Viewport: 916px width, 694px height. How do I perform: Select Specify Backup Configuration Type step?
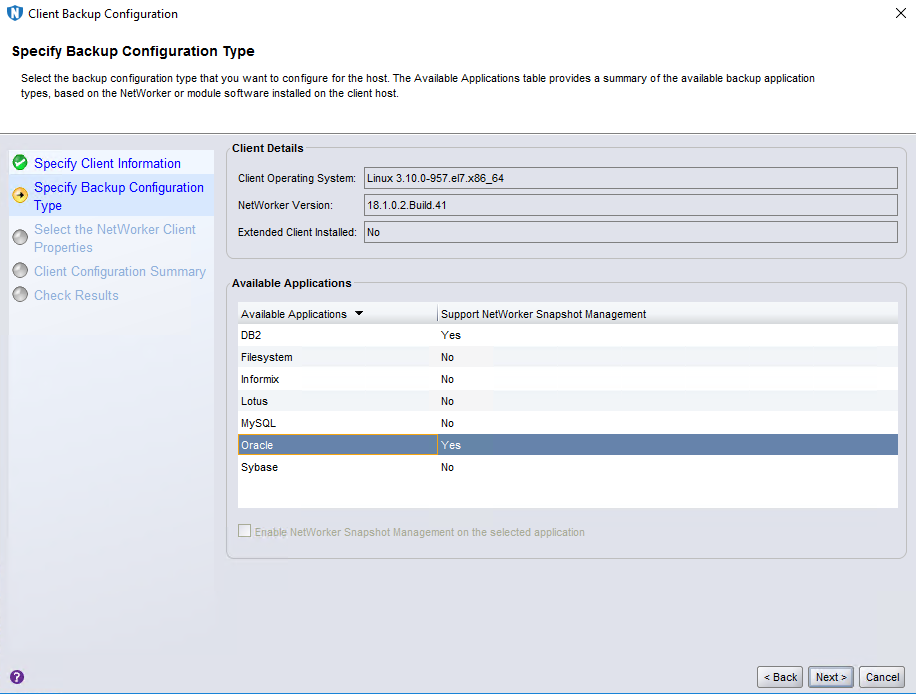[118, 196]
